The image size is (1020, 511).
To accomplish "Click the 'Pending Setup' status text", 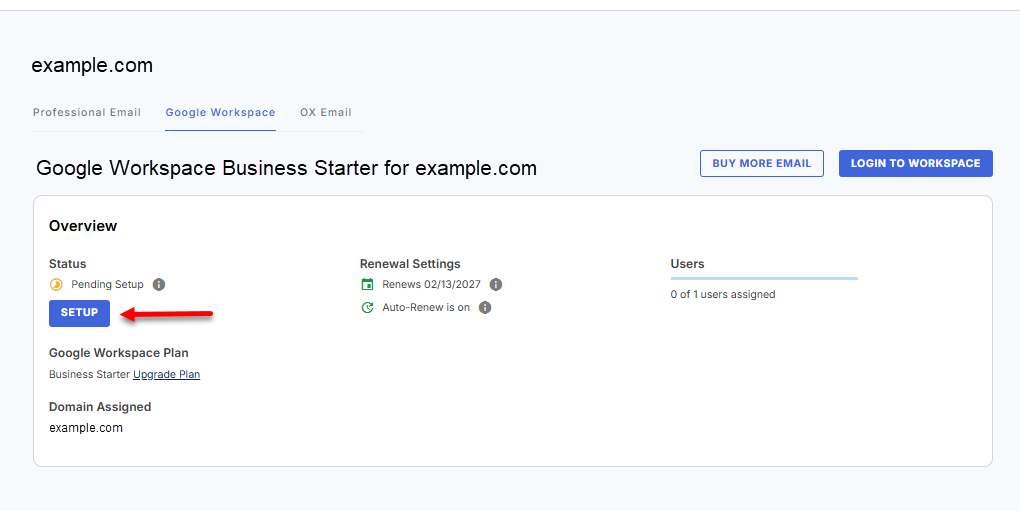I will pyautogui.click(x=107, y=285).
